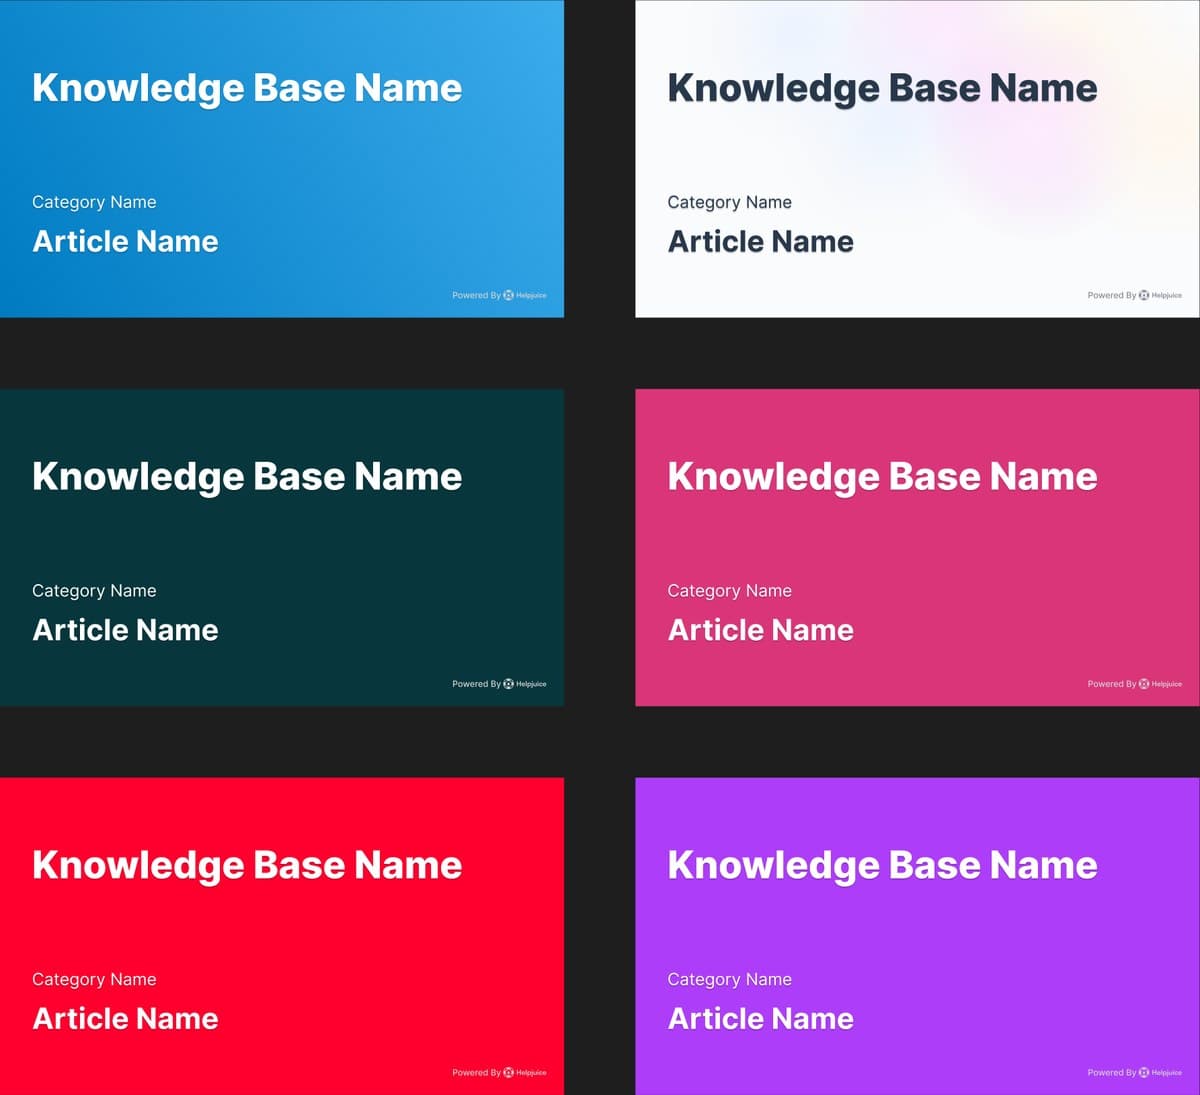Click "Powered By" text on pink card

(1112, 684)
